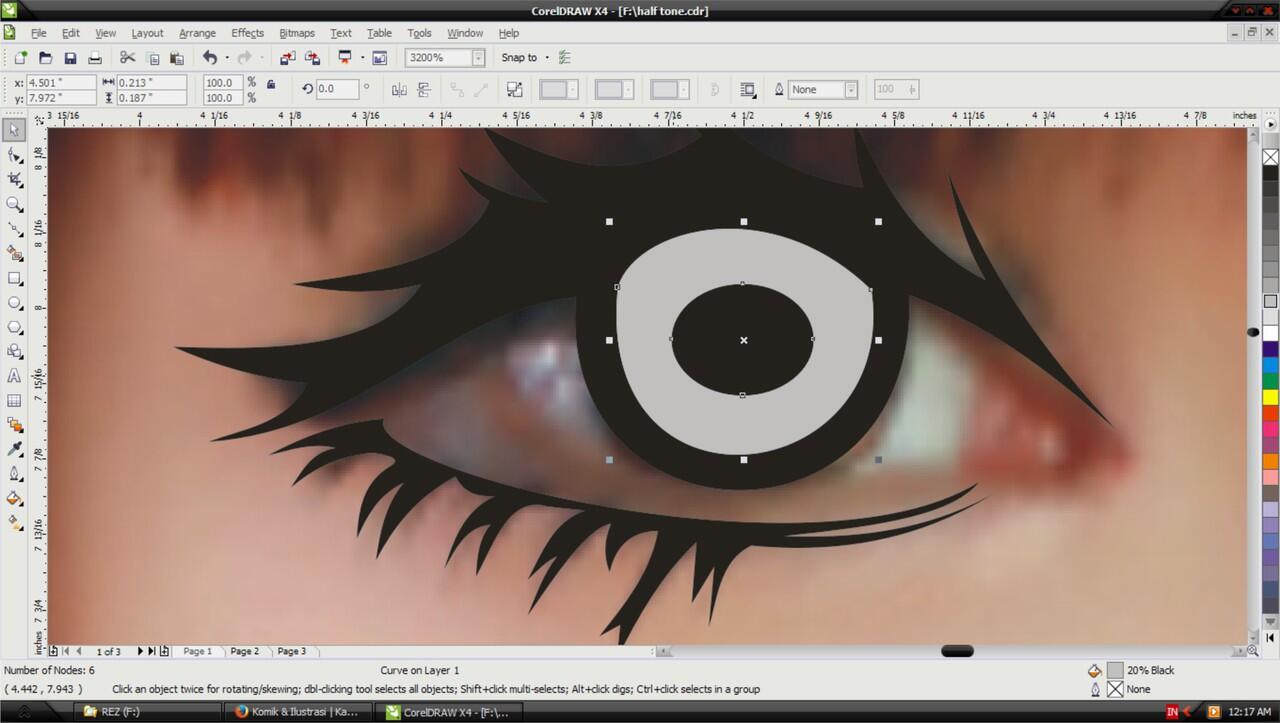
Task: Go to next page arrow in navigator
Action: 140,651
